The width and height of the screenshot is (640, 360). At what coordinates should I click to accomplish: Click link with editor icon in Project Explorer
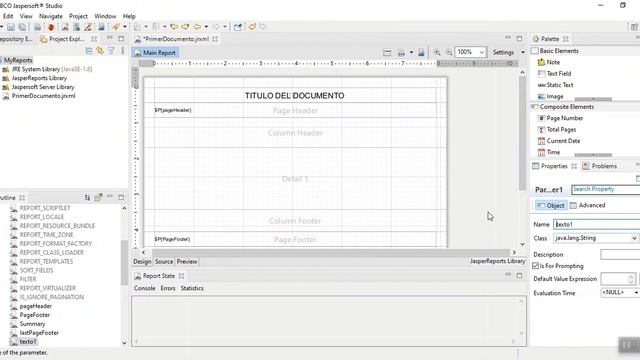point(100,51)
